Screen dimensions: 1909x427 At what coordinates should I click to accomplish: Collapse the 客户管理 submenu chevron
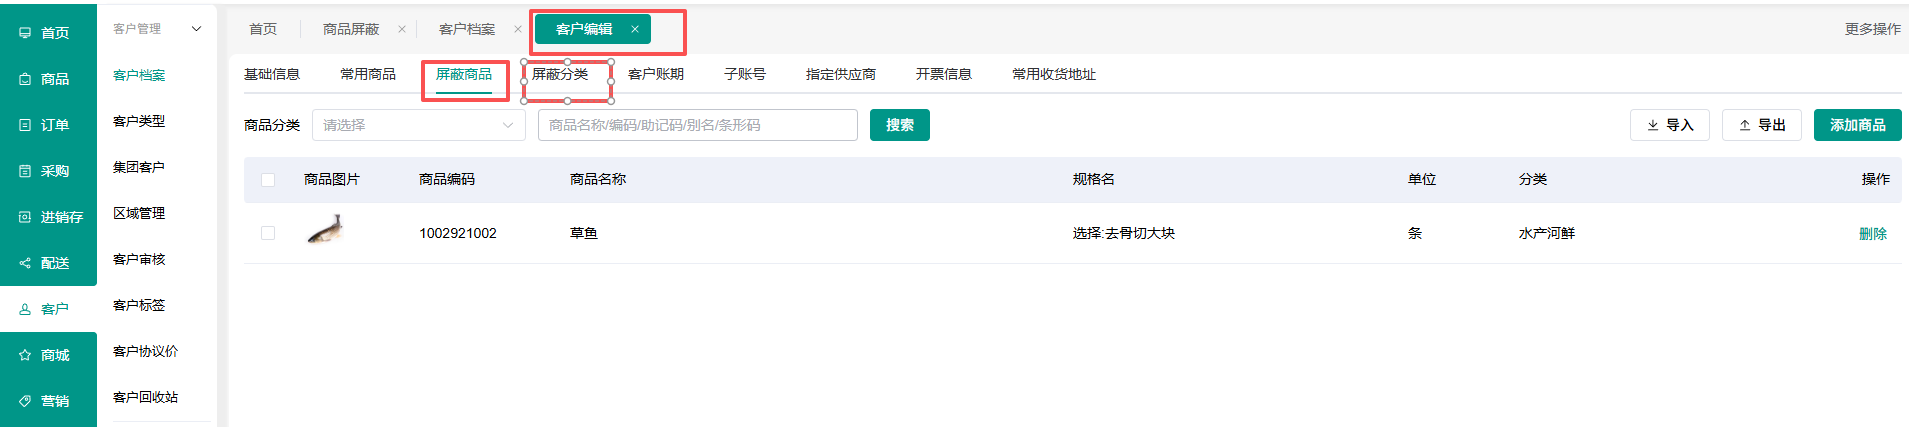[x=196, y=29]
